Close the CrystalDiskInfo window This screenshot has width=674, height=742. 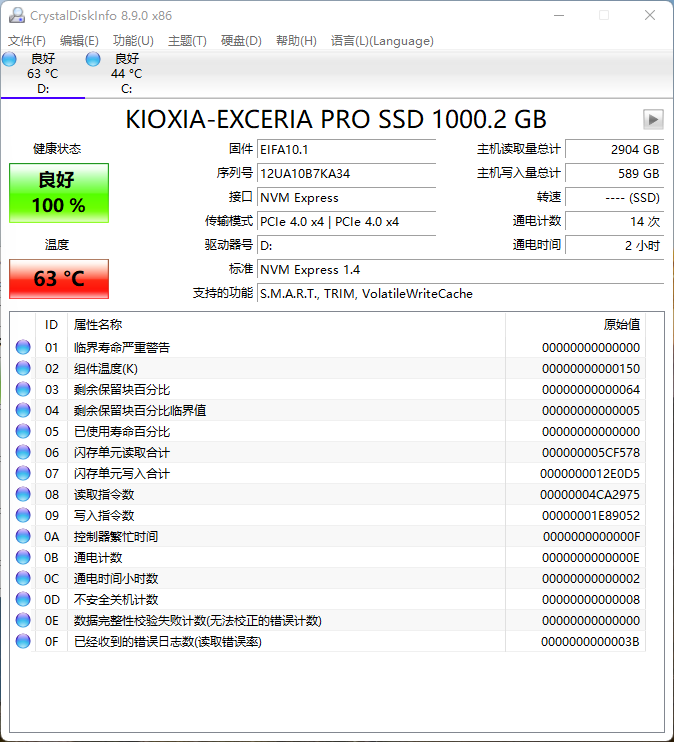point(650,15)
